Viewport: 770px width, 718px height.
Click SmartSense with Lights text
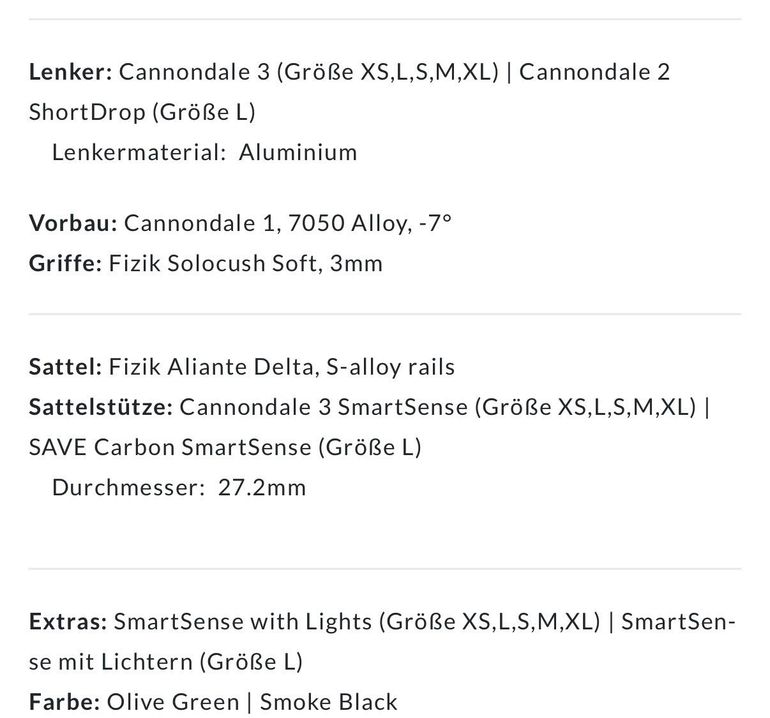pos(243,622)
